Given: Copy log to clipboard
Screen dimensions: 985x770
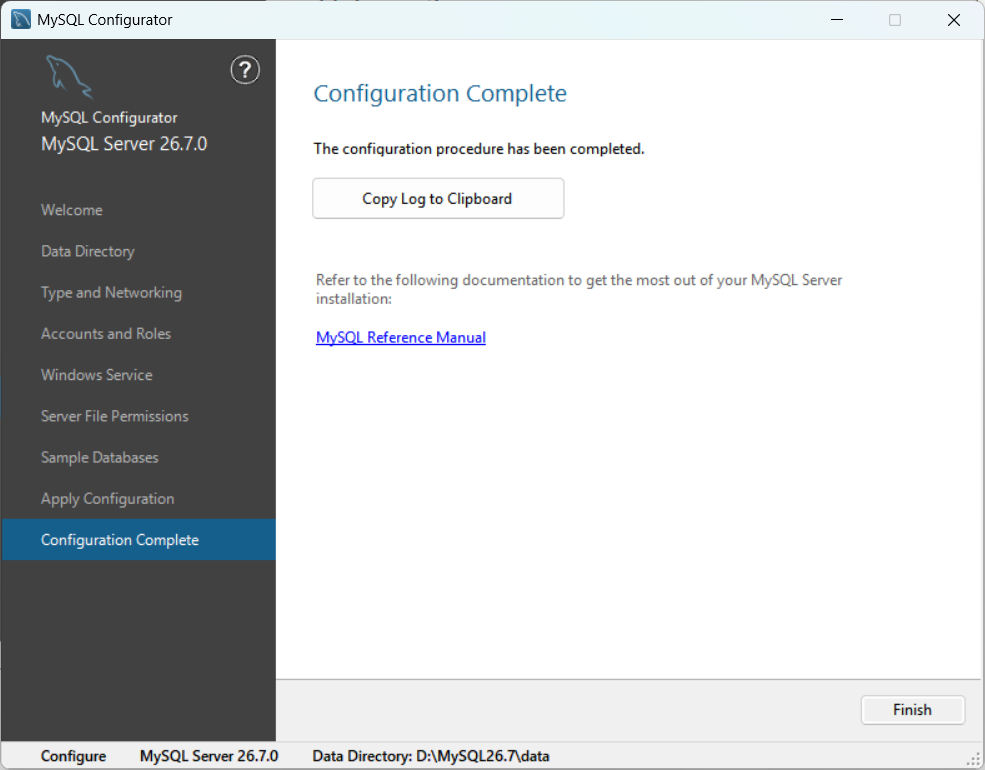Looking at the screenshot, I should tap(438, 198).
